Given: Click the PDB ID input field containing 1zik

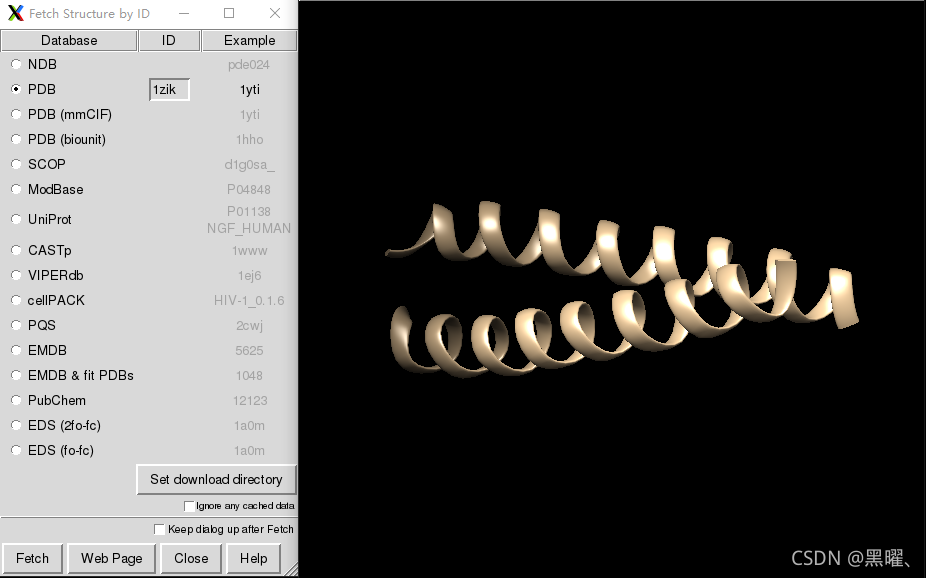Looking at the screenshot, I should coord(169,89).
